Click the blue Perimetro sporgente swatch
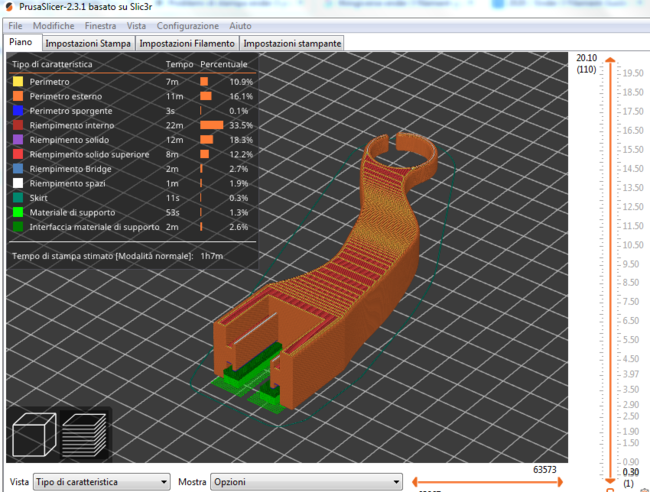 tap(17, 110)
